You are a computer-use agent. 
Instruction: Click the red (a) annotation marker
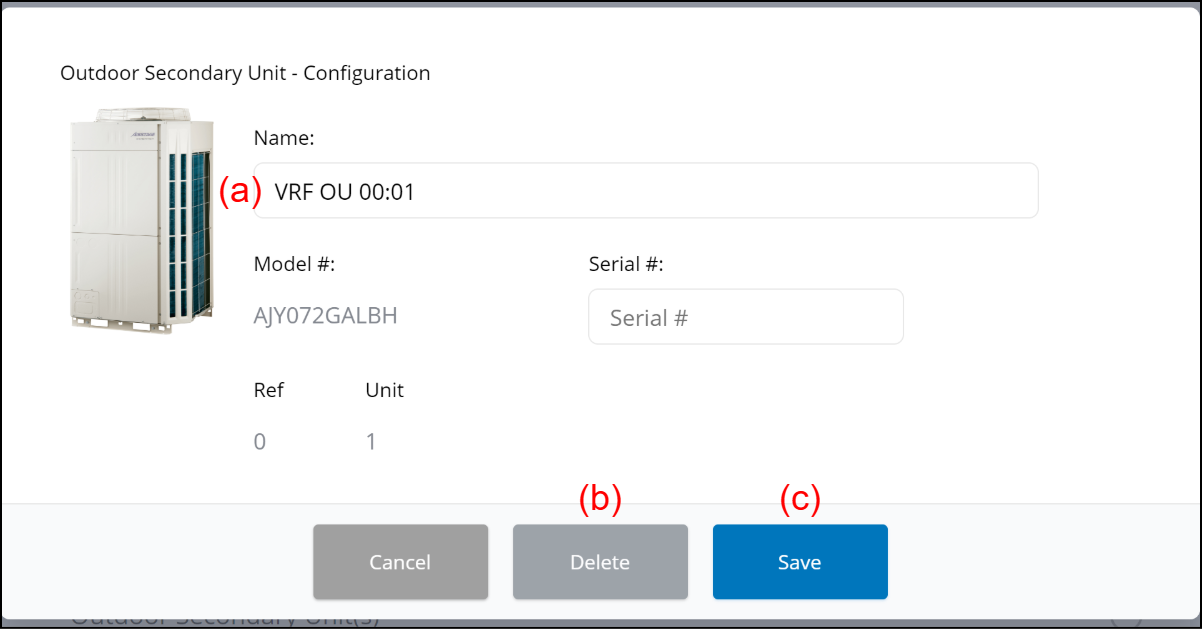239,191
